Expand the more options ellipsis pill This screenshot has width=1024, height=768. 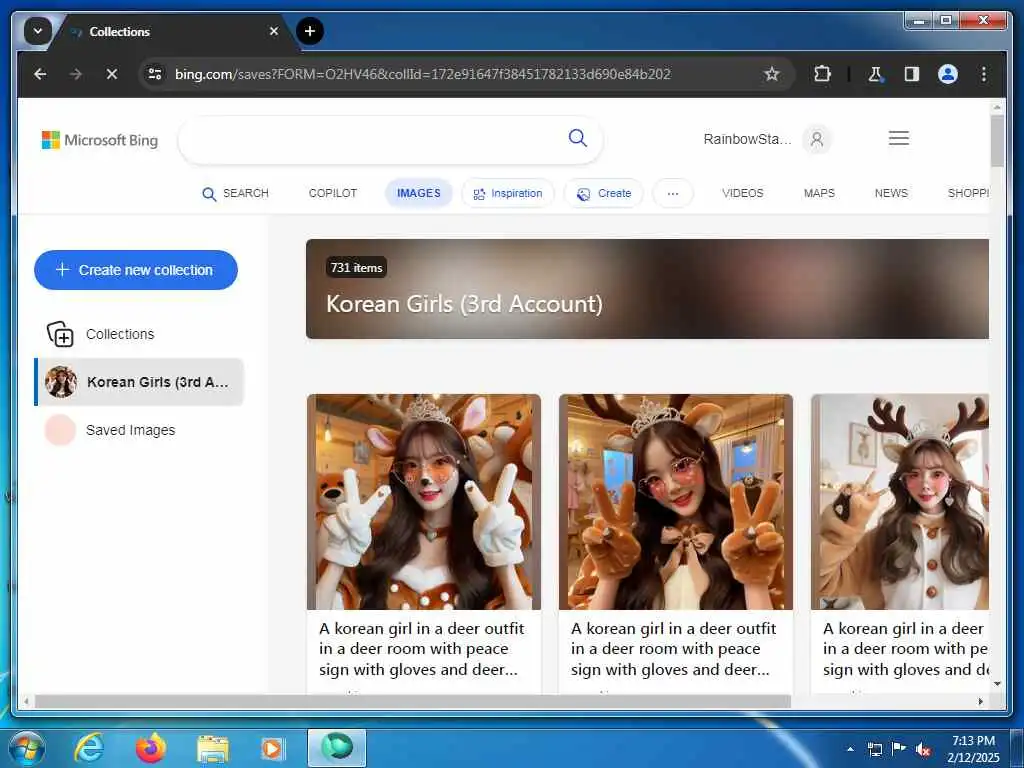click(x=673, y=193)
